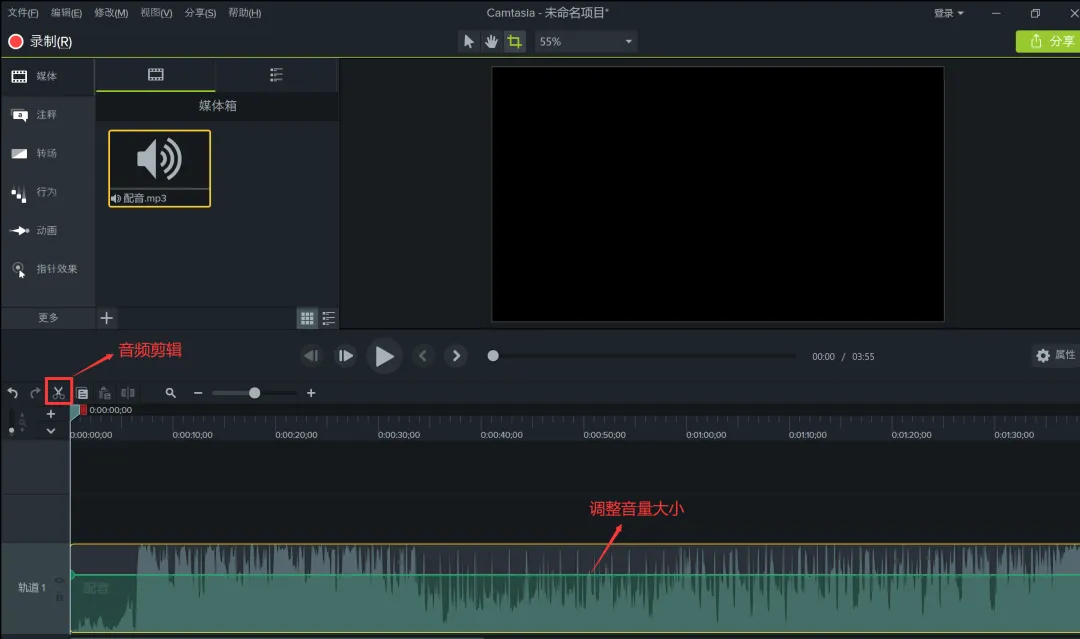
Task: Zoom out the timeline with minus
Action: pyautogui.click(x=198, y=392)
